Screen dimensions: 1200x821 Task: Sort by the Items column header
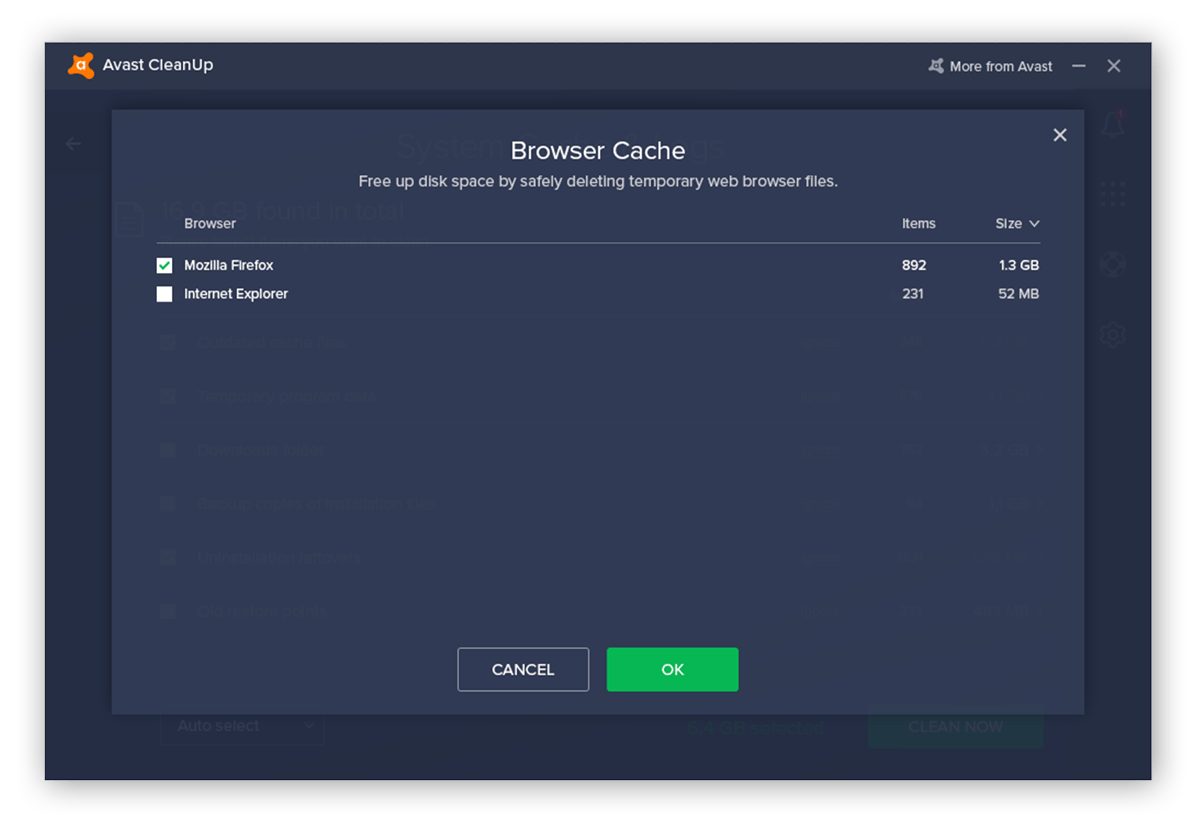tap(919, 224)
